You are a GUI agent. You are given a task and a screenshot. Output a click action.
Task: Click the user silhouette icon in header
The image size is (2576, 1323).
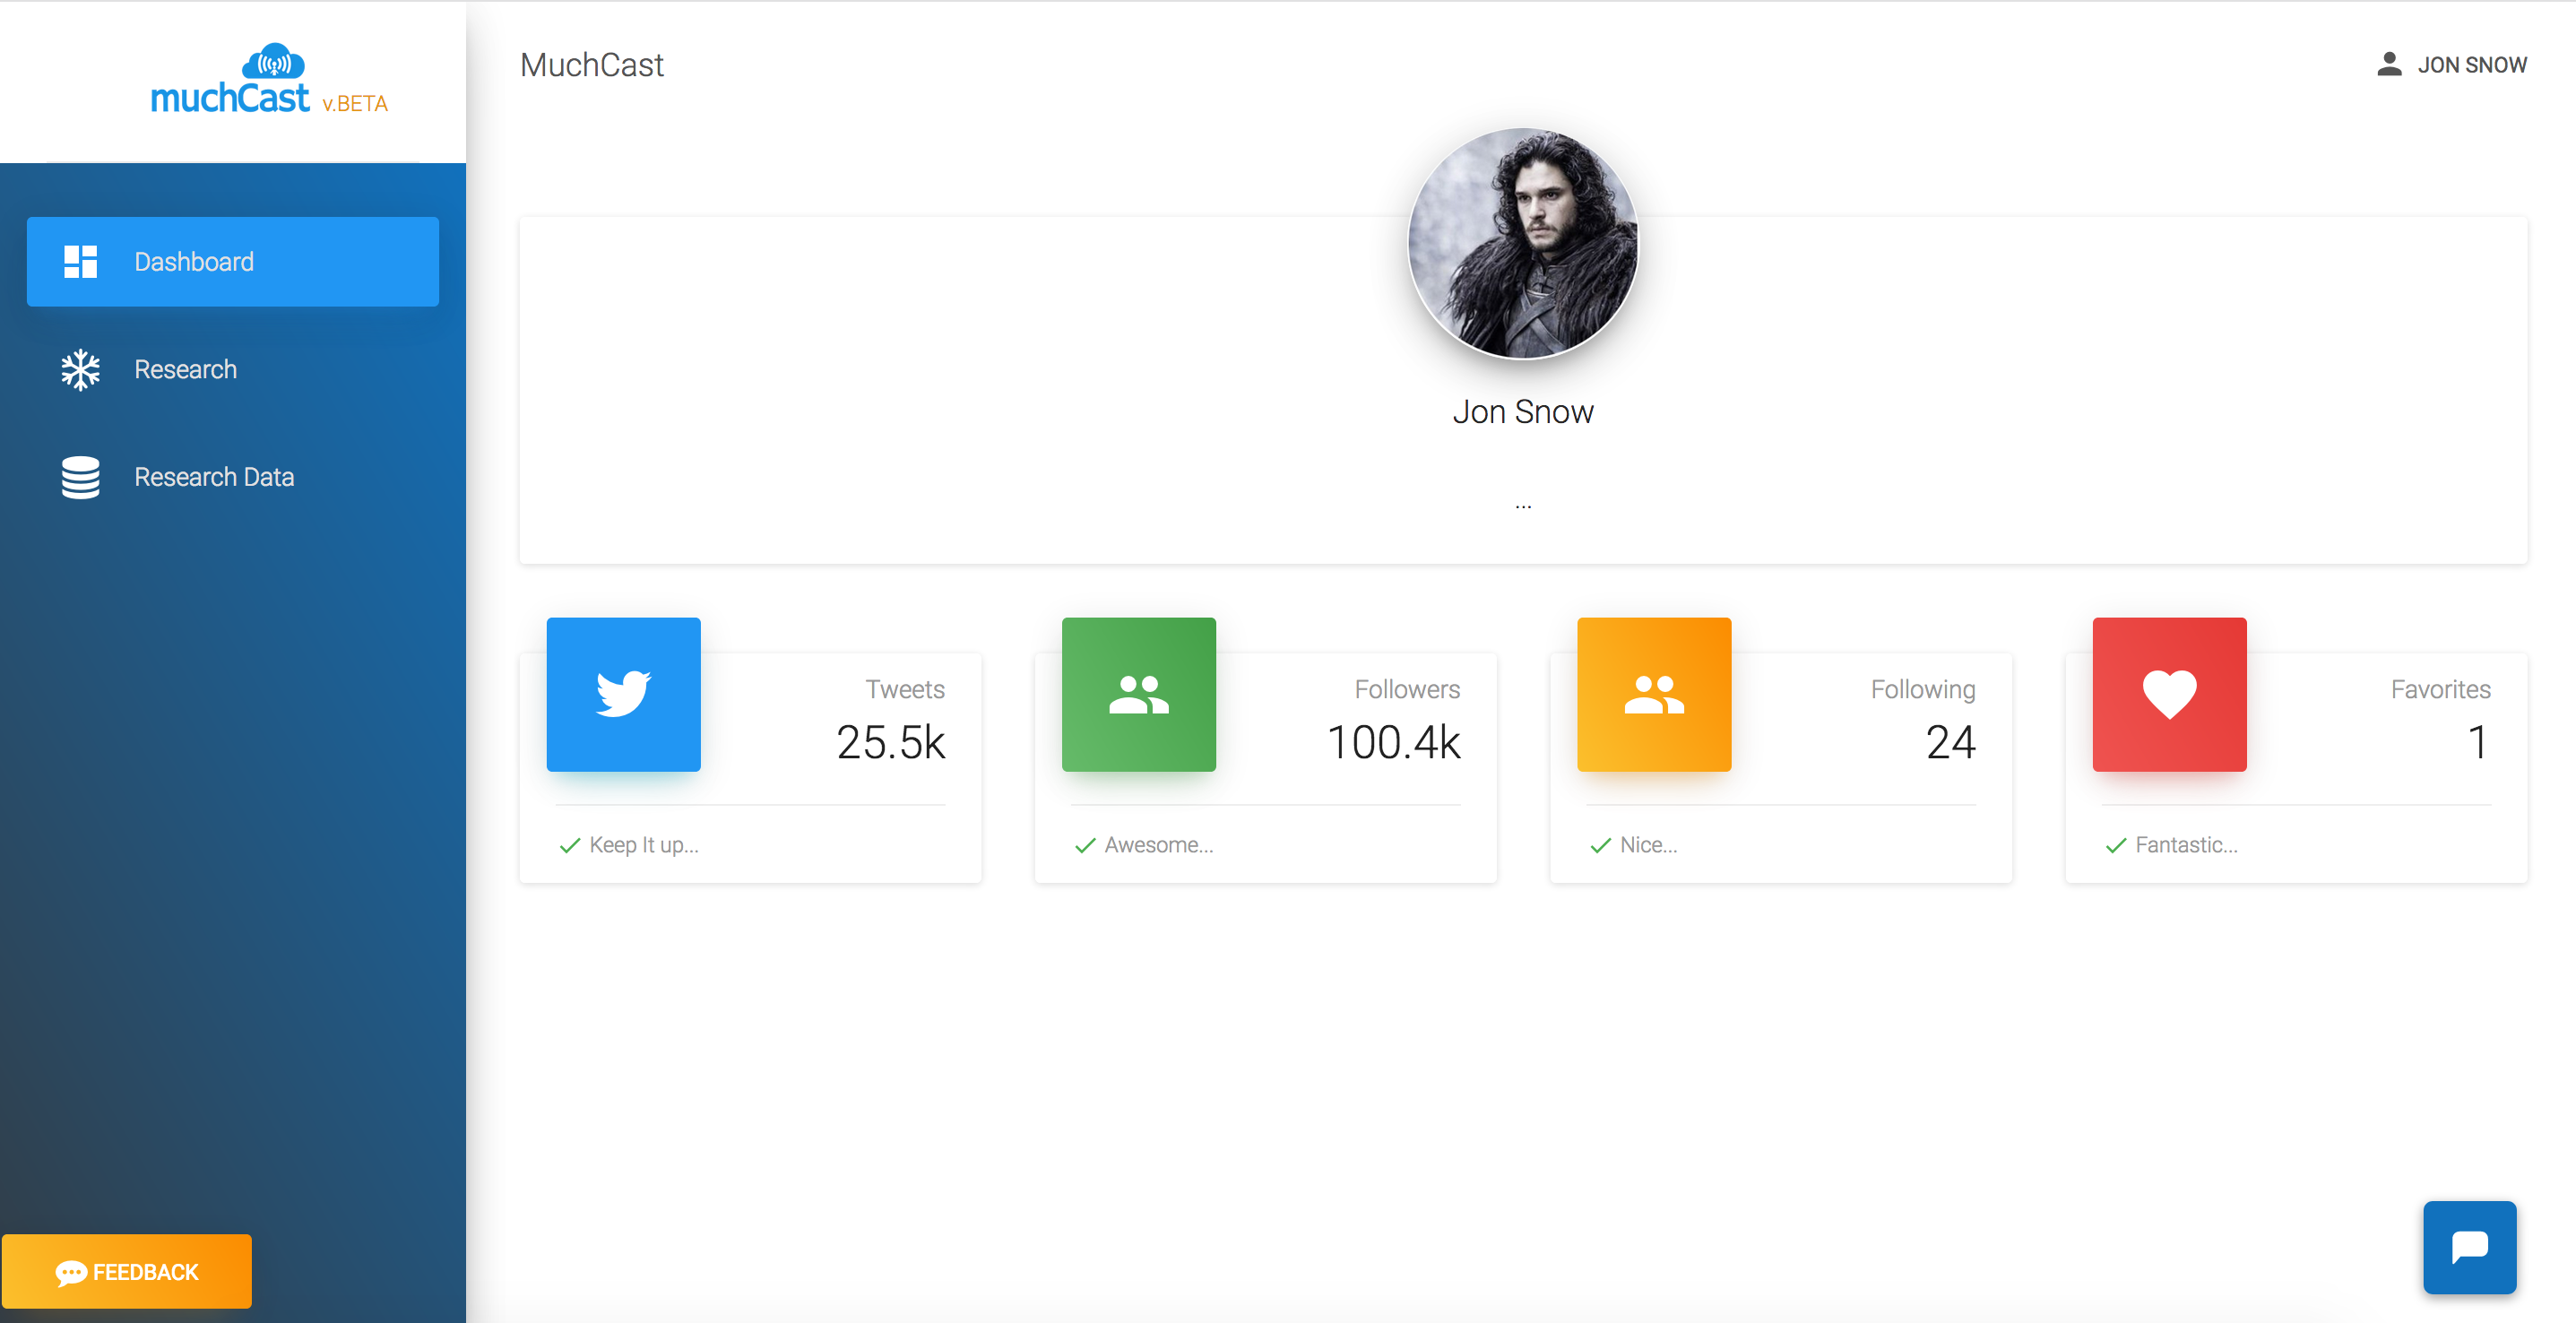pos(2388,65)
